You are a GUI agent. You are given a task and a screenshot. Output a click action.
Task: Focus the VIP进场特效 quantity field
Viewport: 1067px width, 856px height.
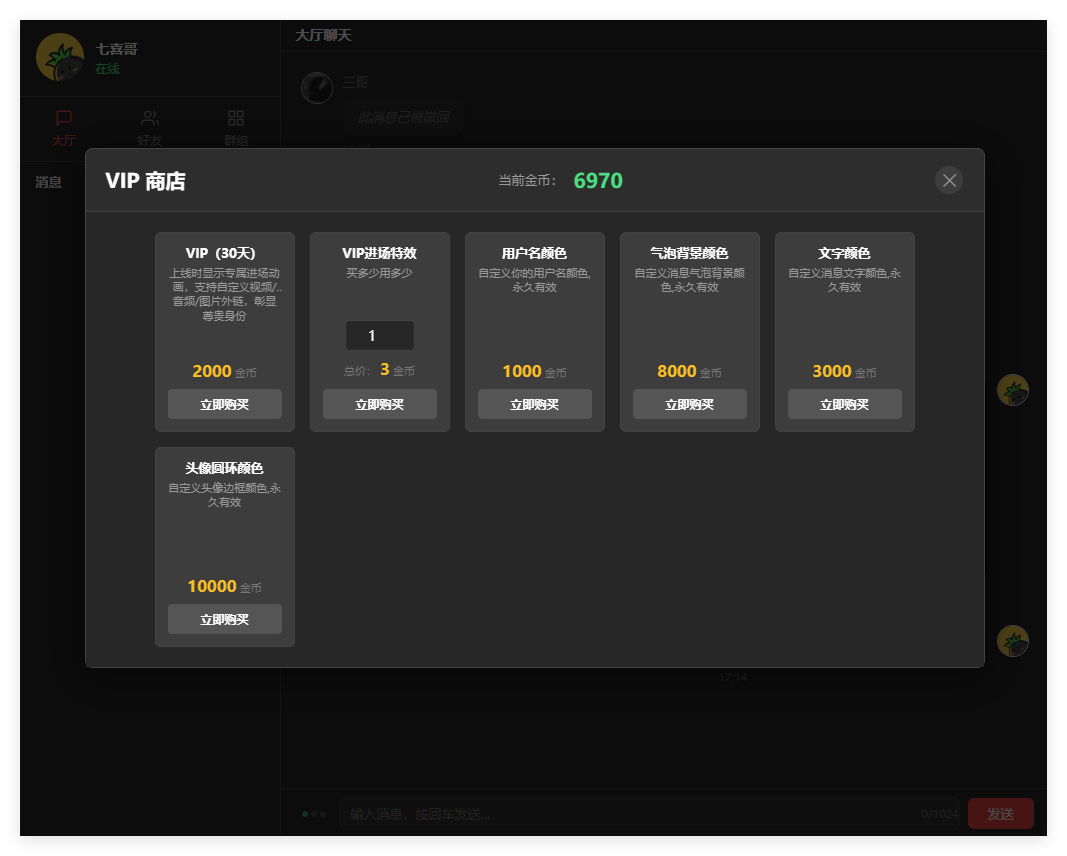(x=379, y=336)
